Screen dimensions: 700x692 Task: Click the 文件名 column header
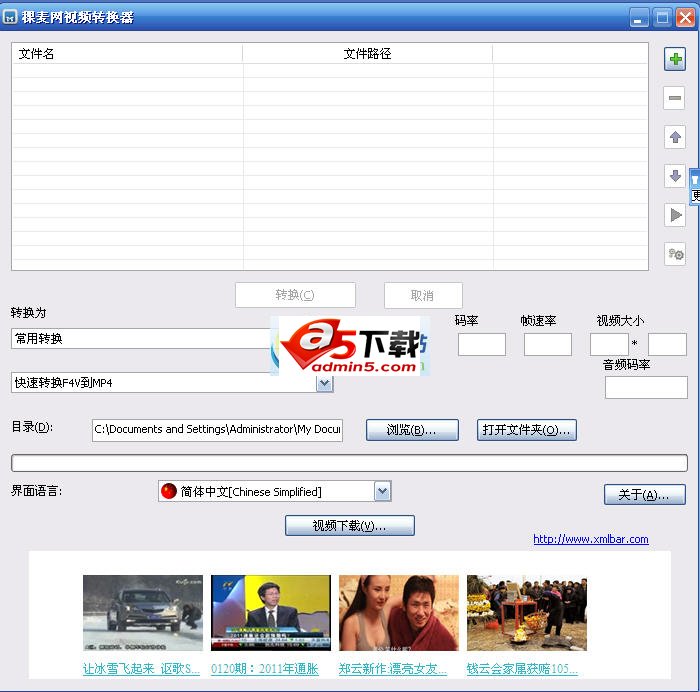tap(127, 54)
